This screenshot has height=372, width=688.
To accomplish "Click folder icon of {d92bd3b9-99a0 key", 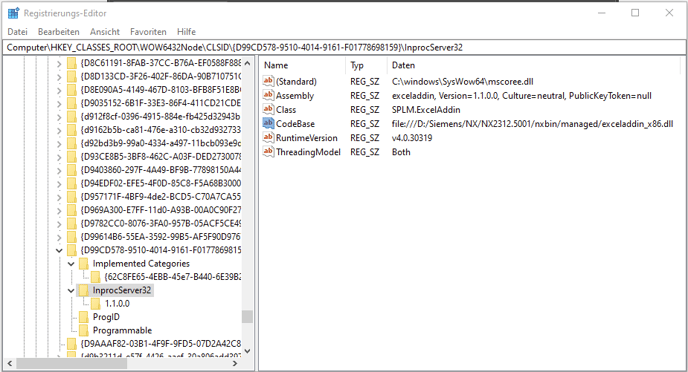I will [x=72, y=143].
